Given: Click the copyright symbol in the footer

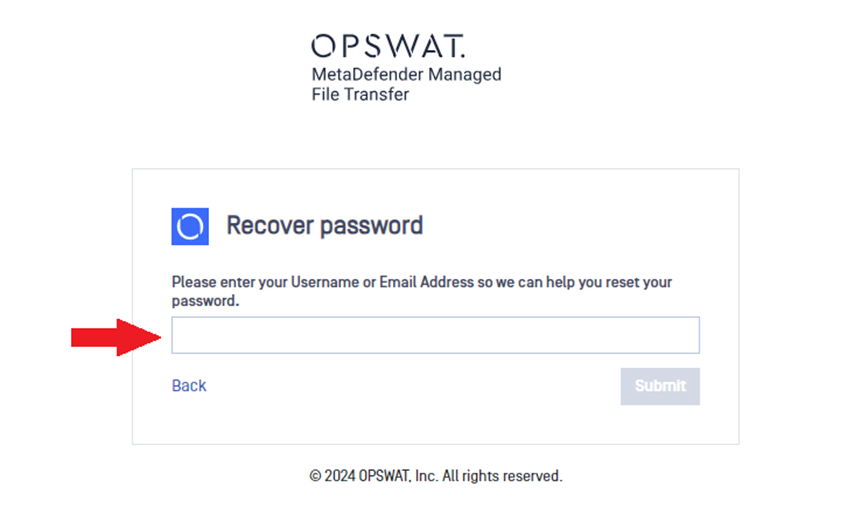Looking at the screenshot, I should point(315,476).
